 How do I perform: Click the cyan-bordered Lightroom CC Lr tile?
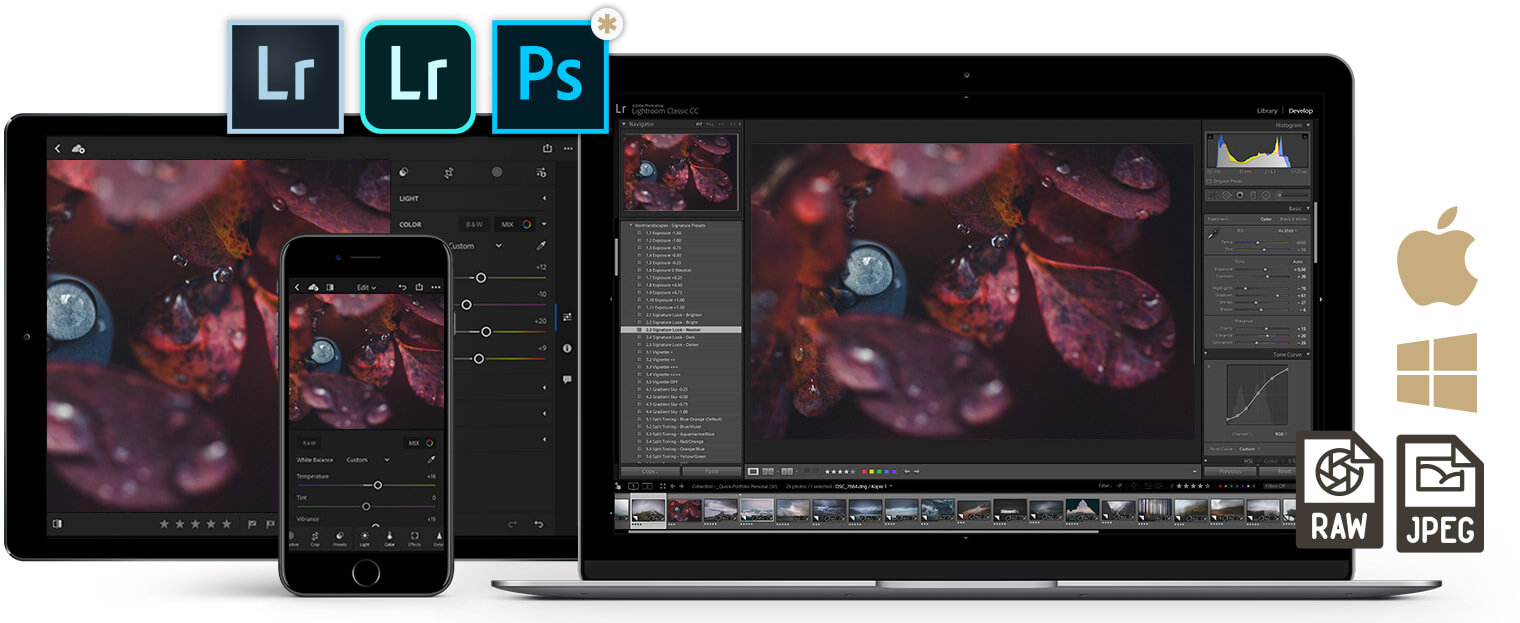(417, 77)
